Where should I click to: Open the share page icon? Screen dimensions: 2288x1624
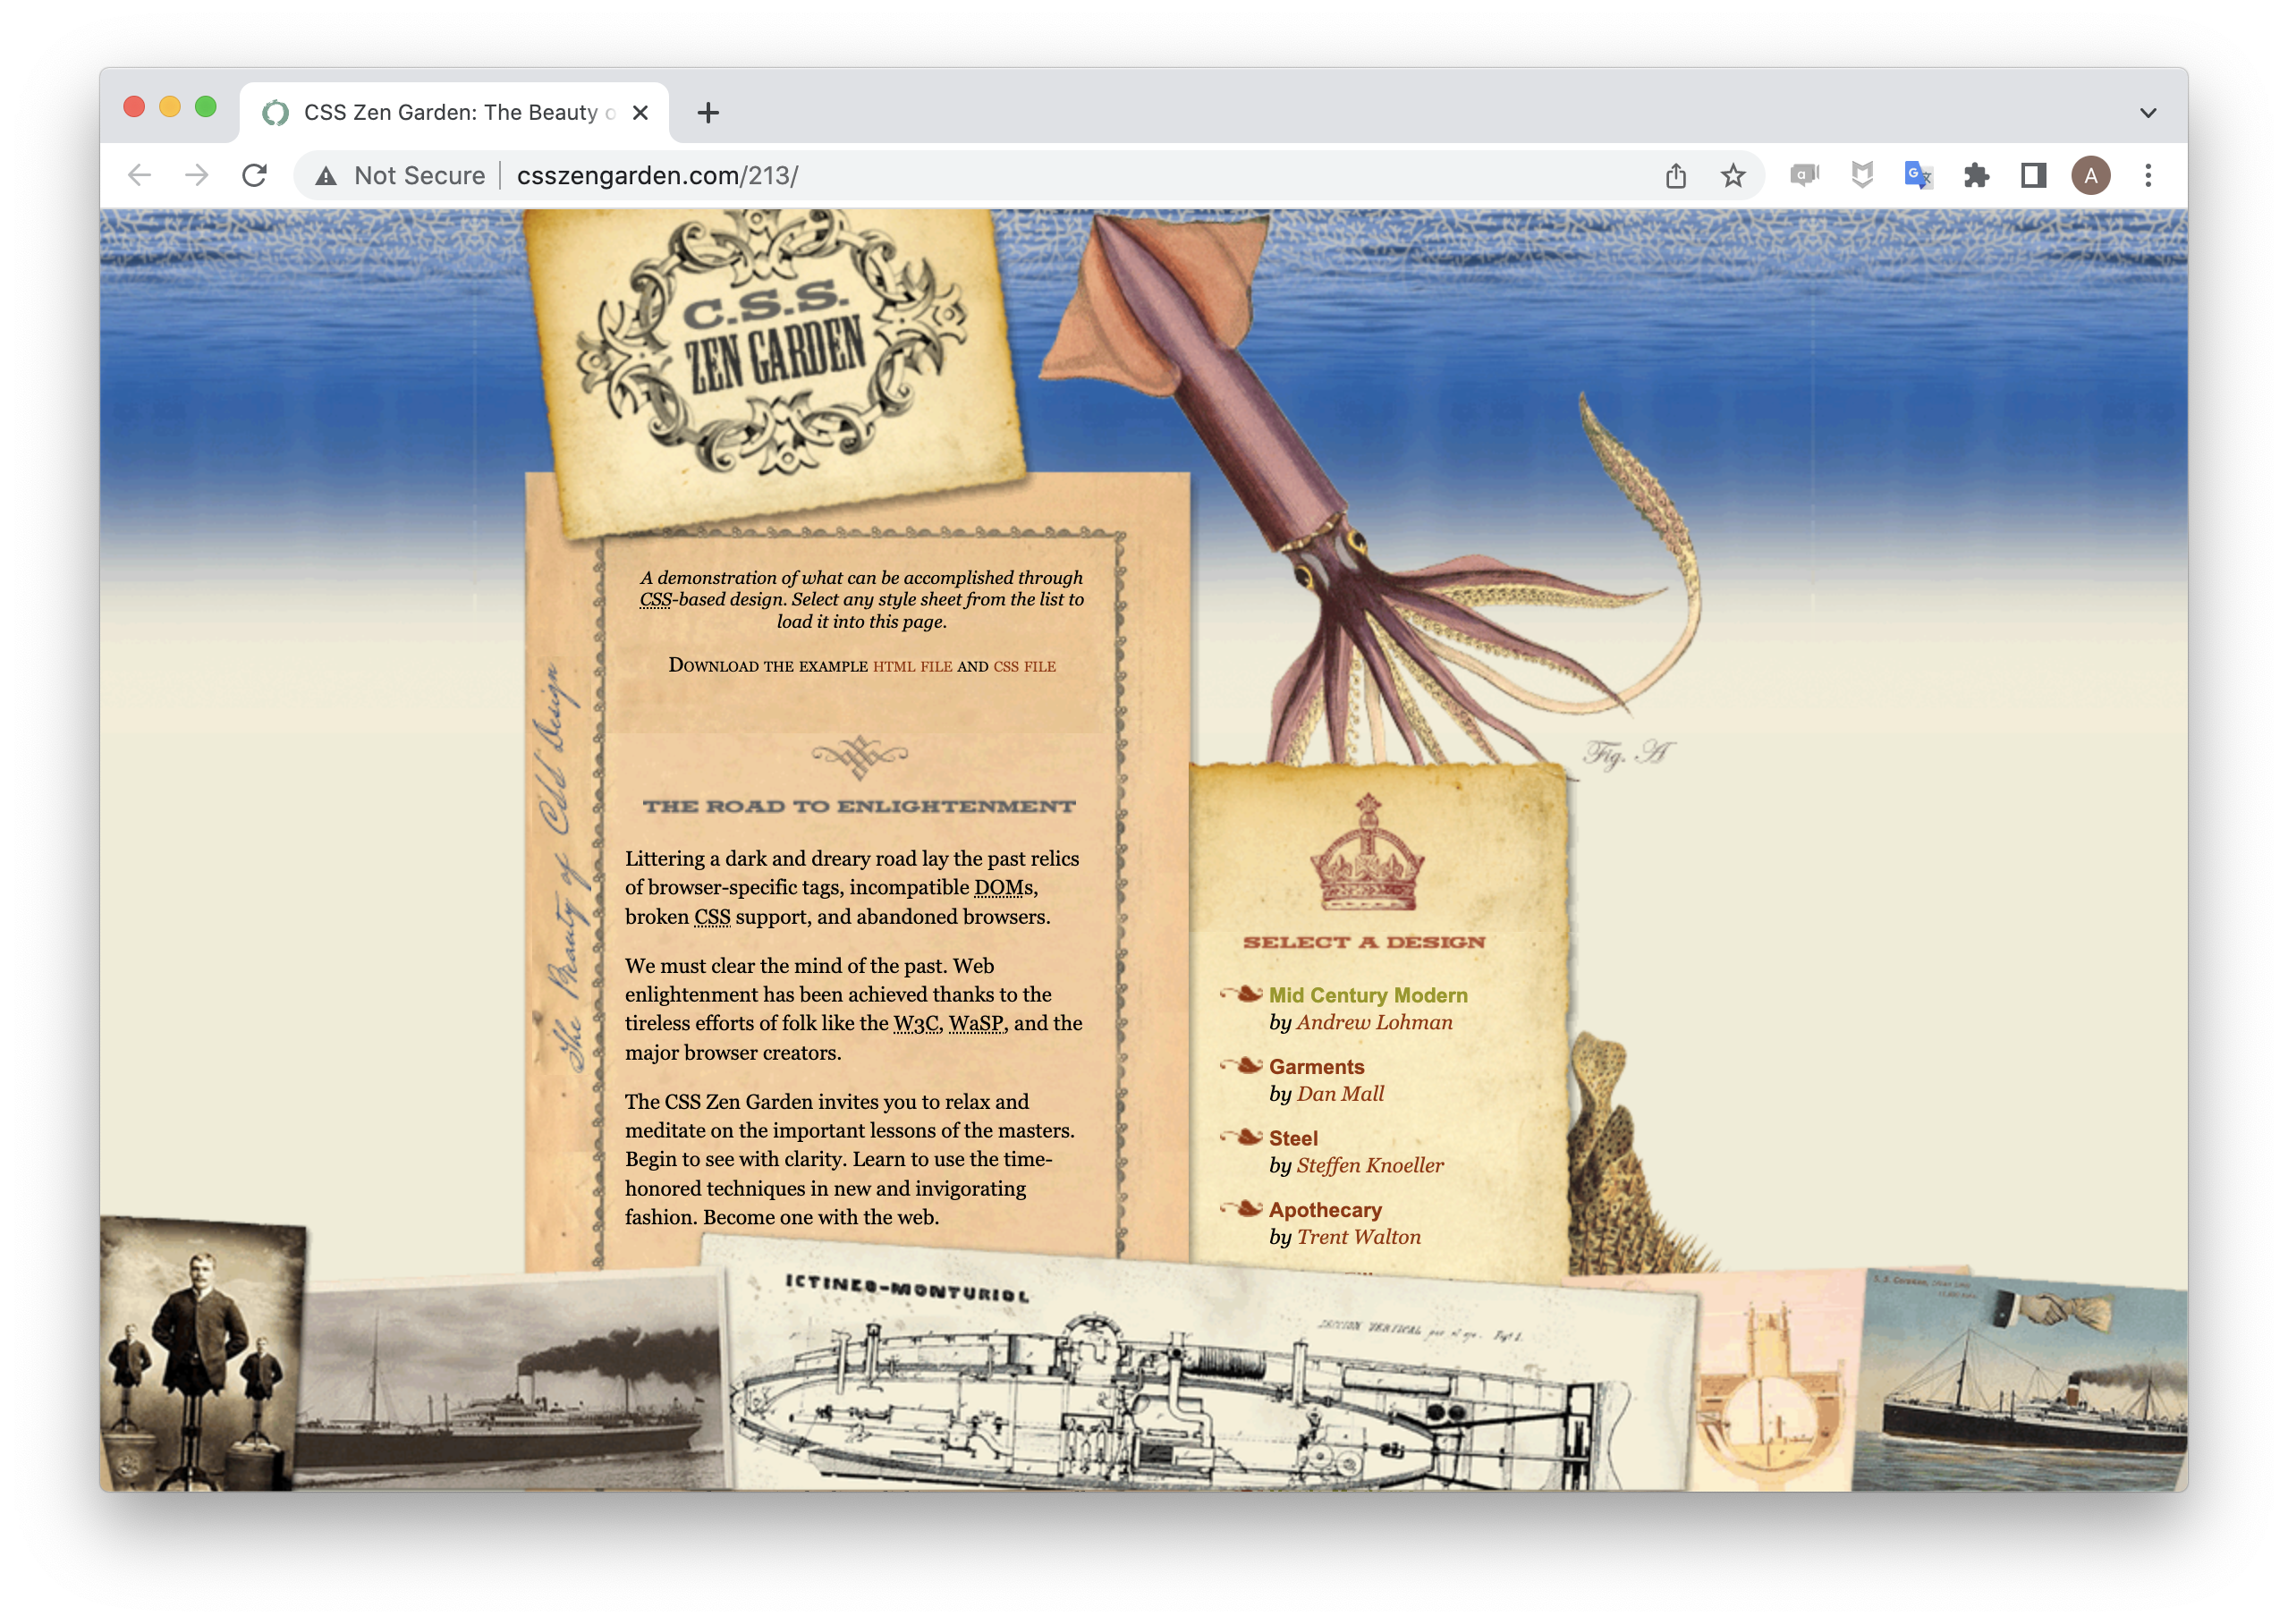[1676, 176]
